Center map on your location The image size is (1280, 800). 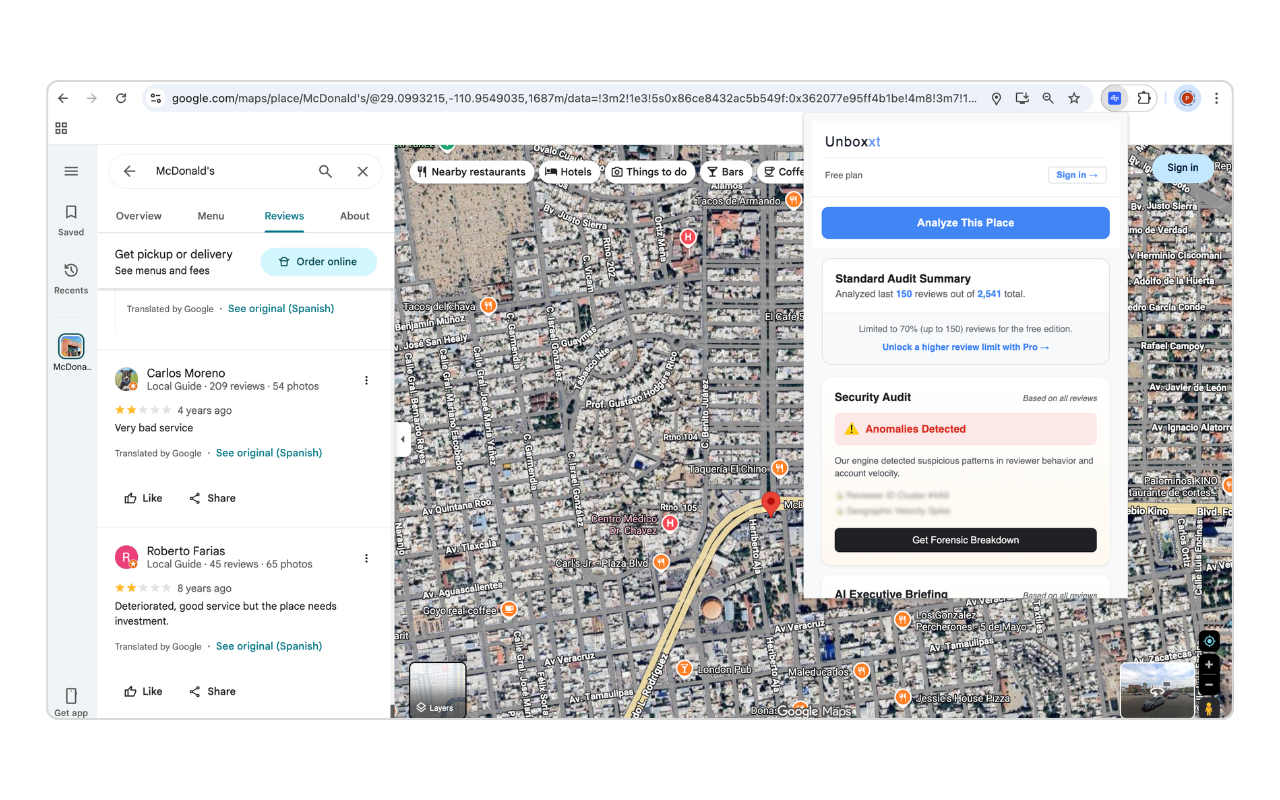coord(1209,641)
